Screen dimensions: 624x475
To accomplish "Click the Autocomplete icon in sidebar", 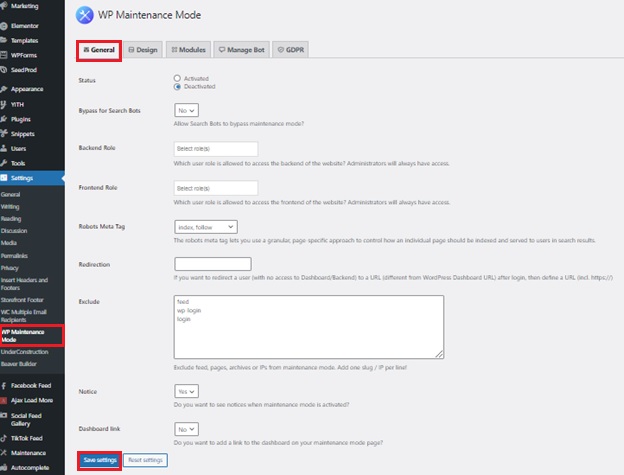I will click(4, 467).
